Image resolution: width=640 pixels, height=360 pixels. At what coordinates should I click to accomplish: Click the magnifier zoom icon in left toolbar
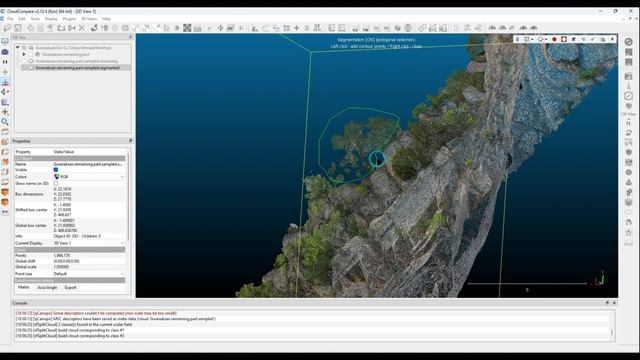5,122
